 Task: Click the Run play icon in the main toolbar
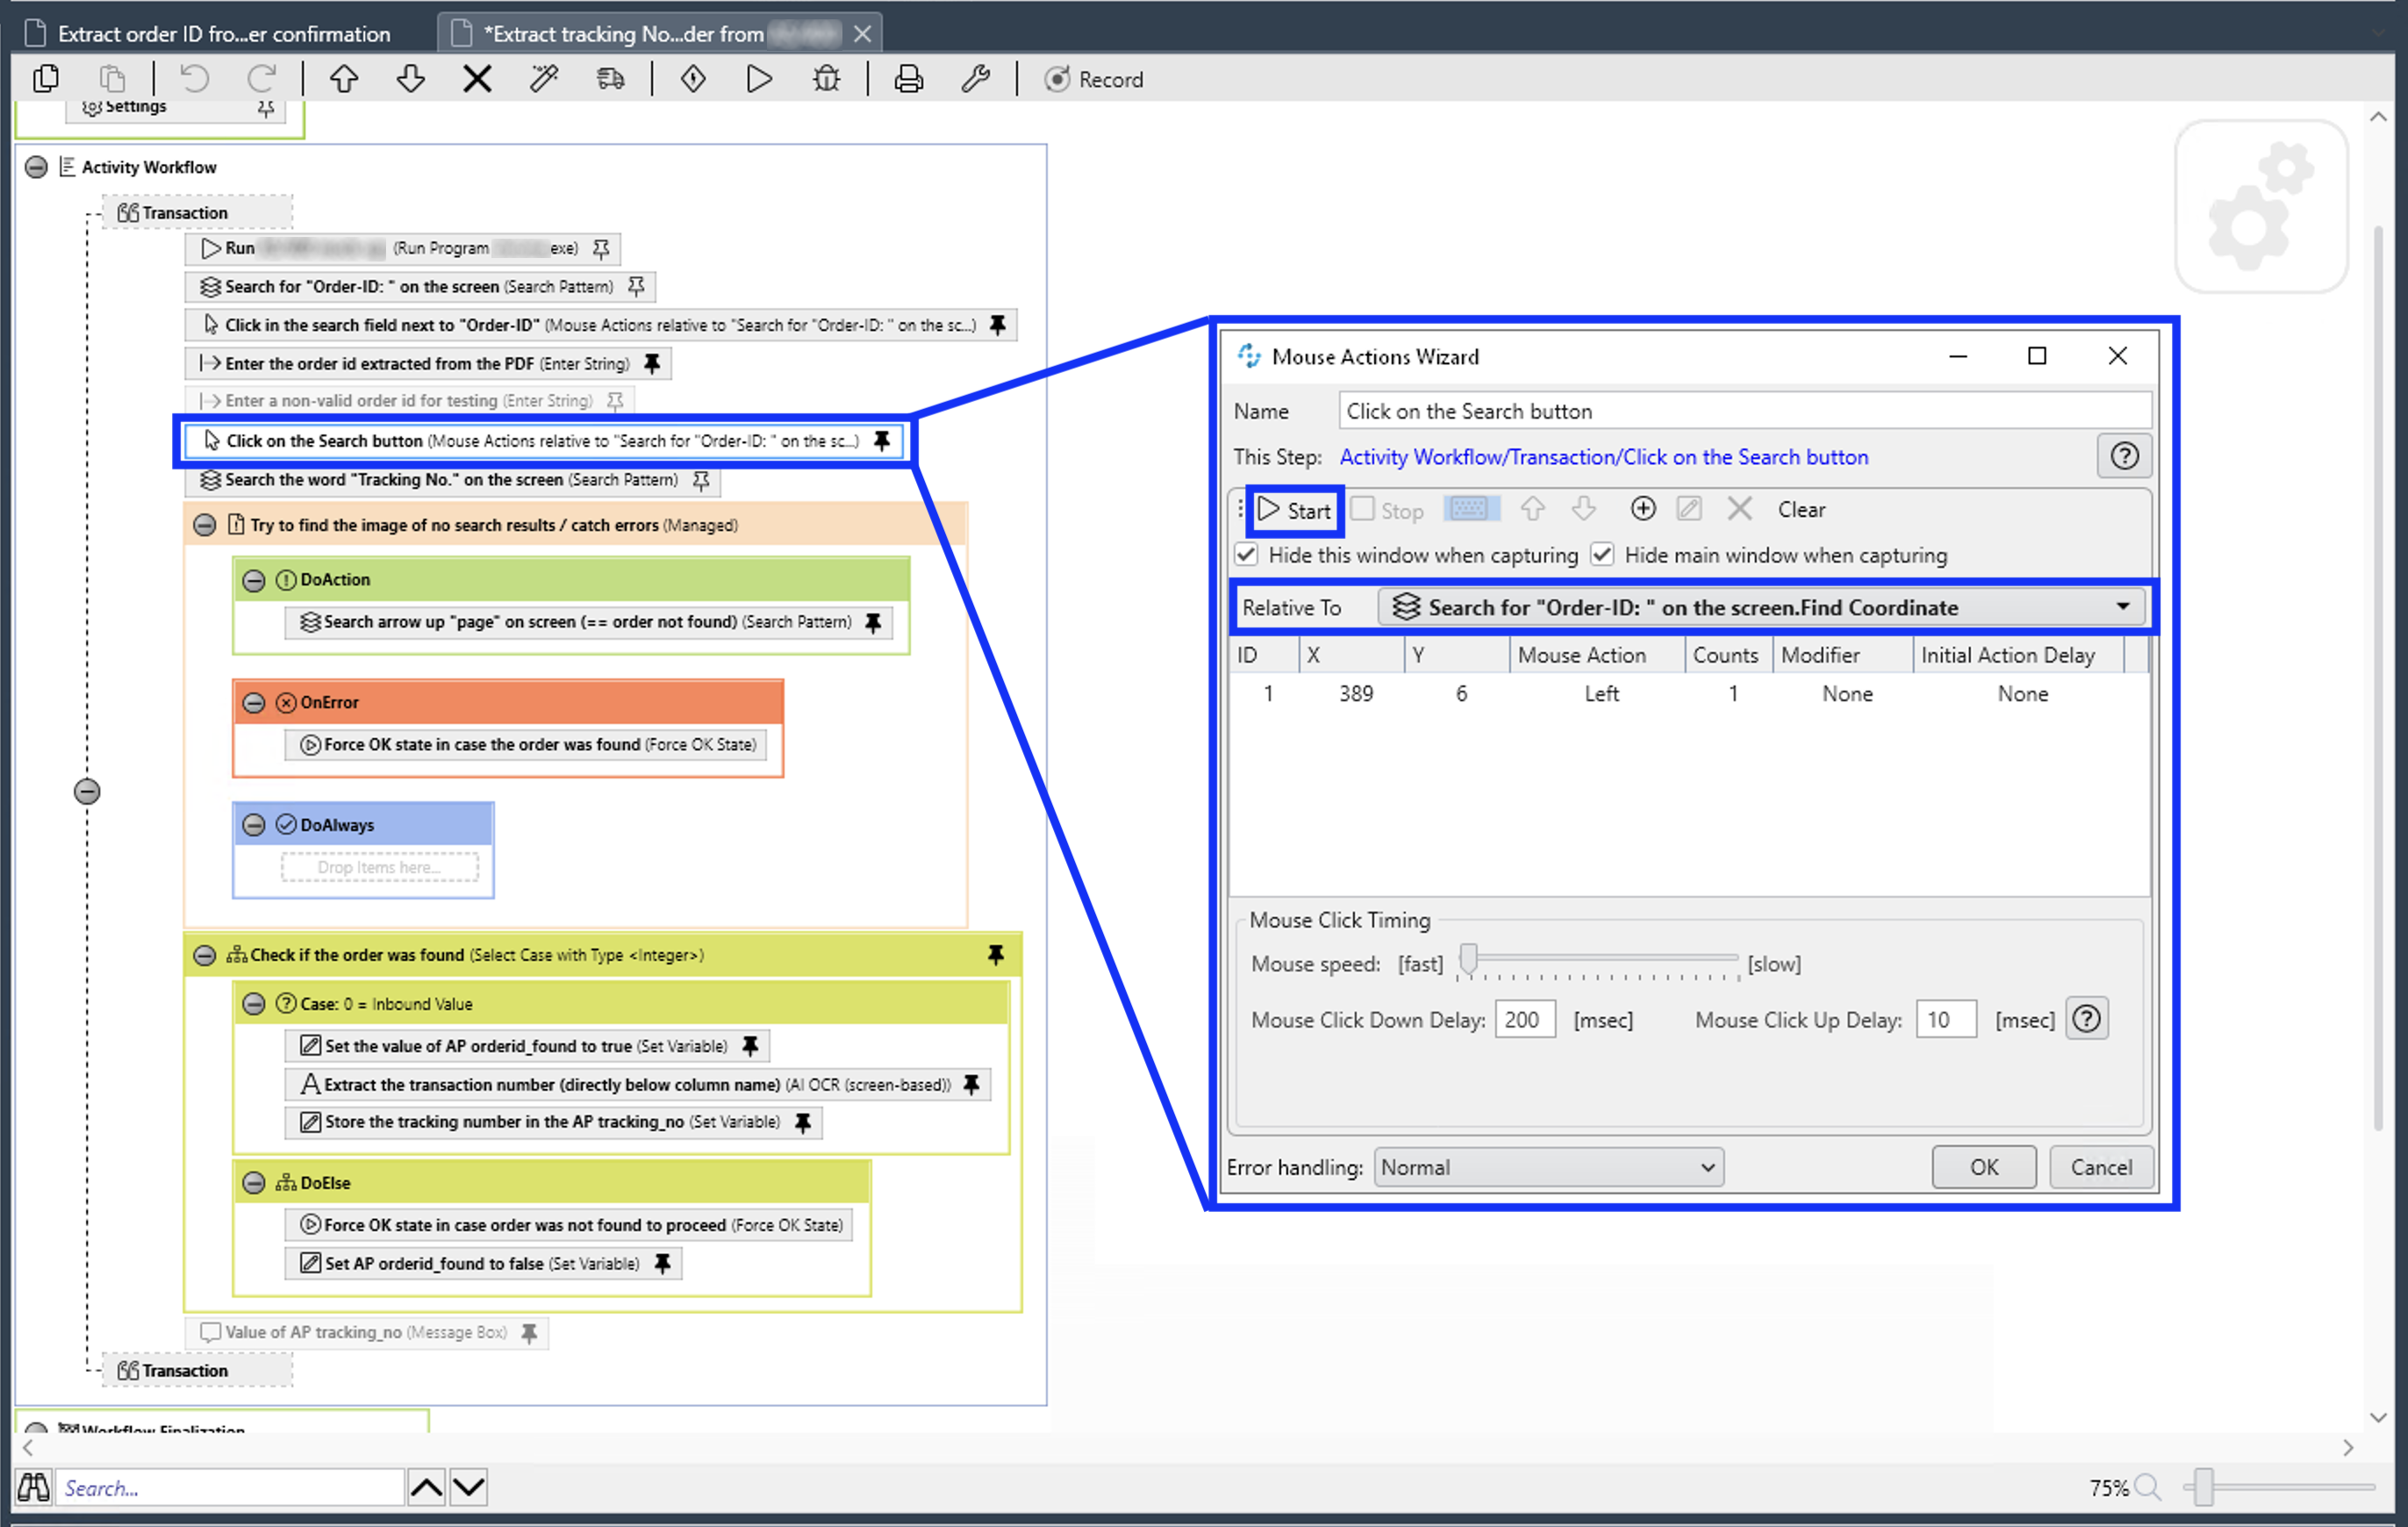click(759, 78)
